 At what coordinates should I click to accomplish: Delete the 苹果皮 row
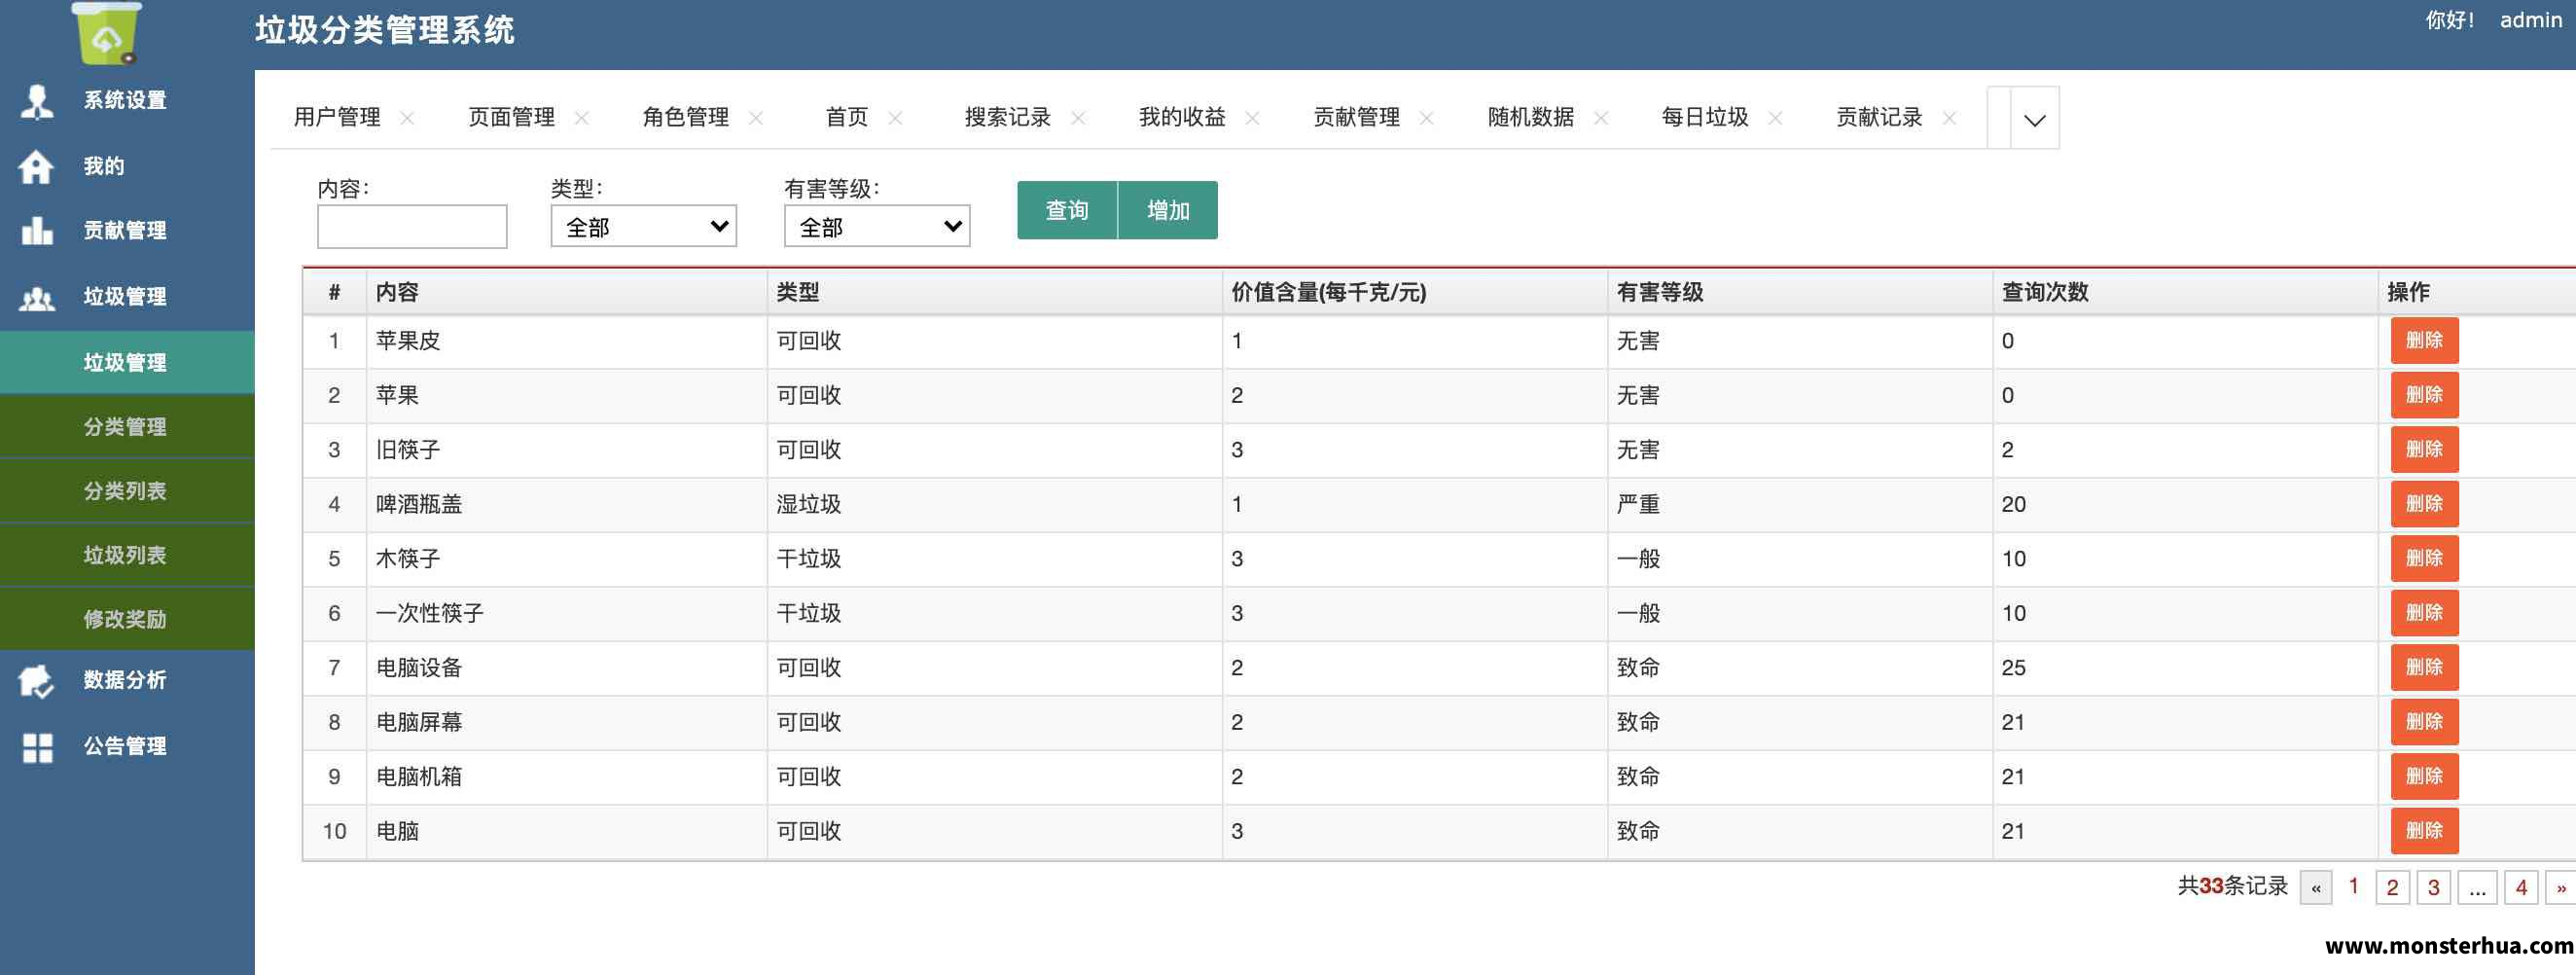[x=2424, y=341]
